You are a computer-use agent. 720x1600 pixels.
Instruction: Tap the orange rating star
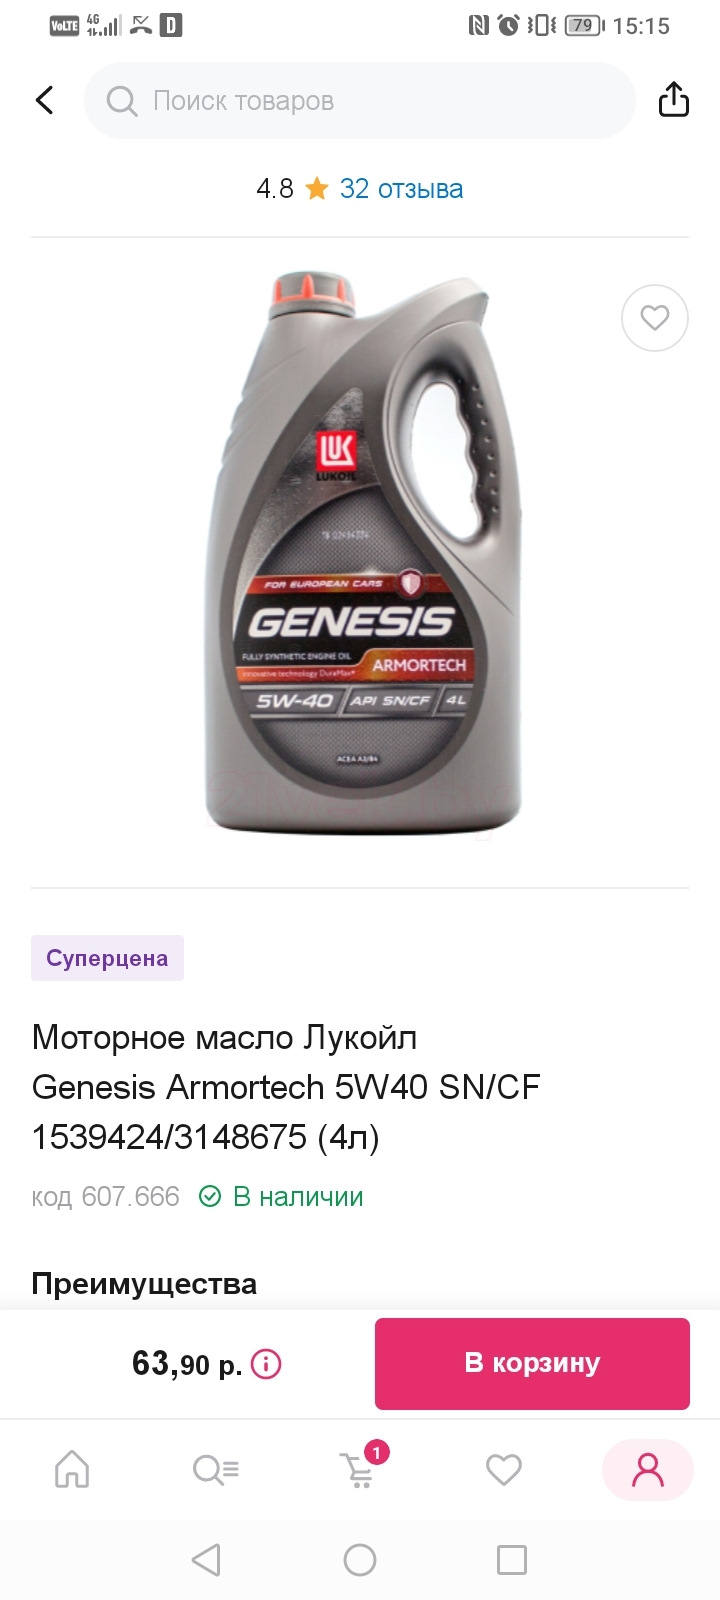coord(317,189)
